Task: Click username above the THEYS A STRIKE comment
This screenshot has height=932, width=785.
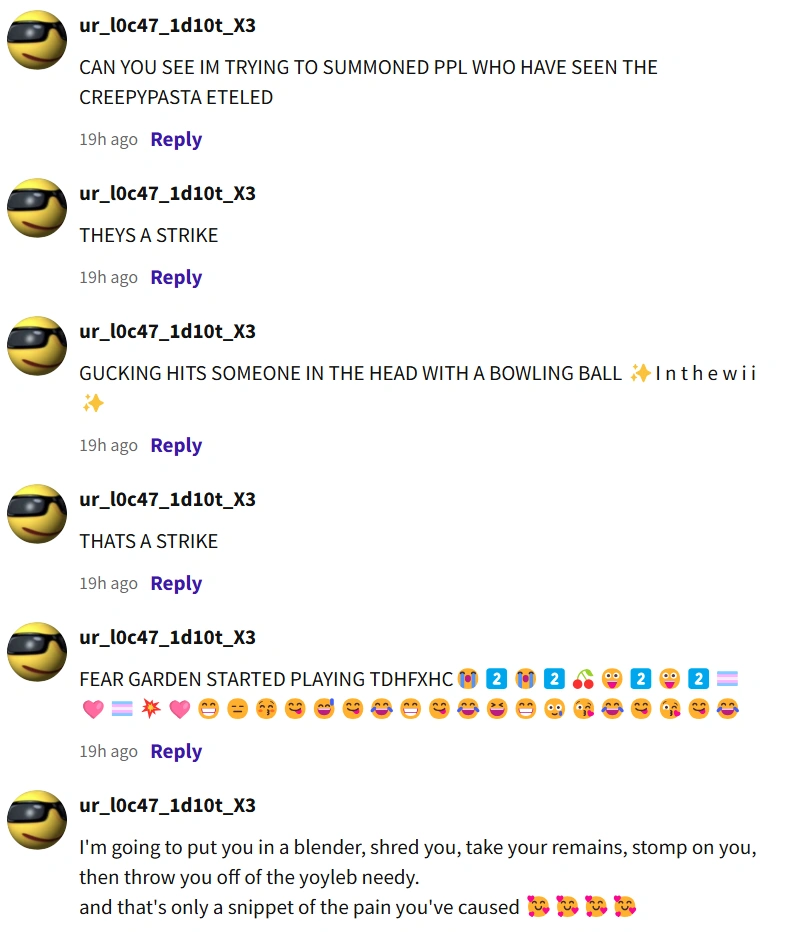Action: [168, 194]
